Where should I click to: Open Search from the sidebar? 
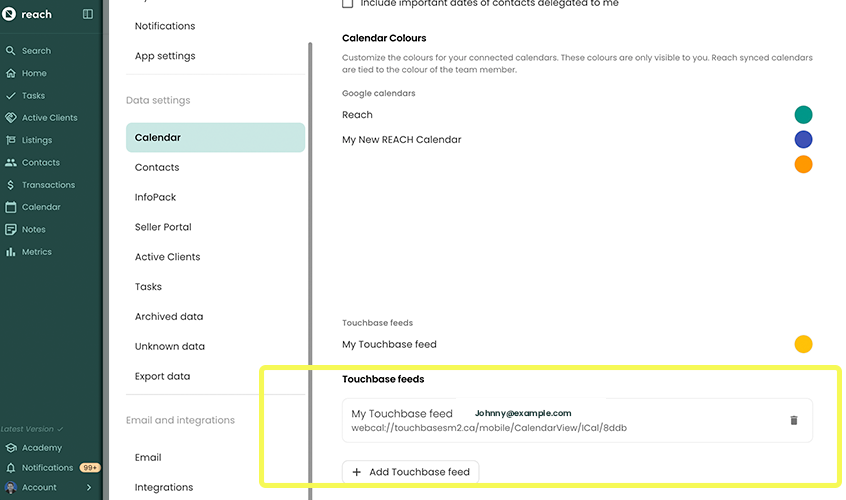(36, 51)
